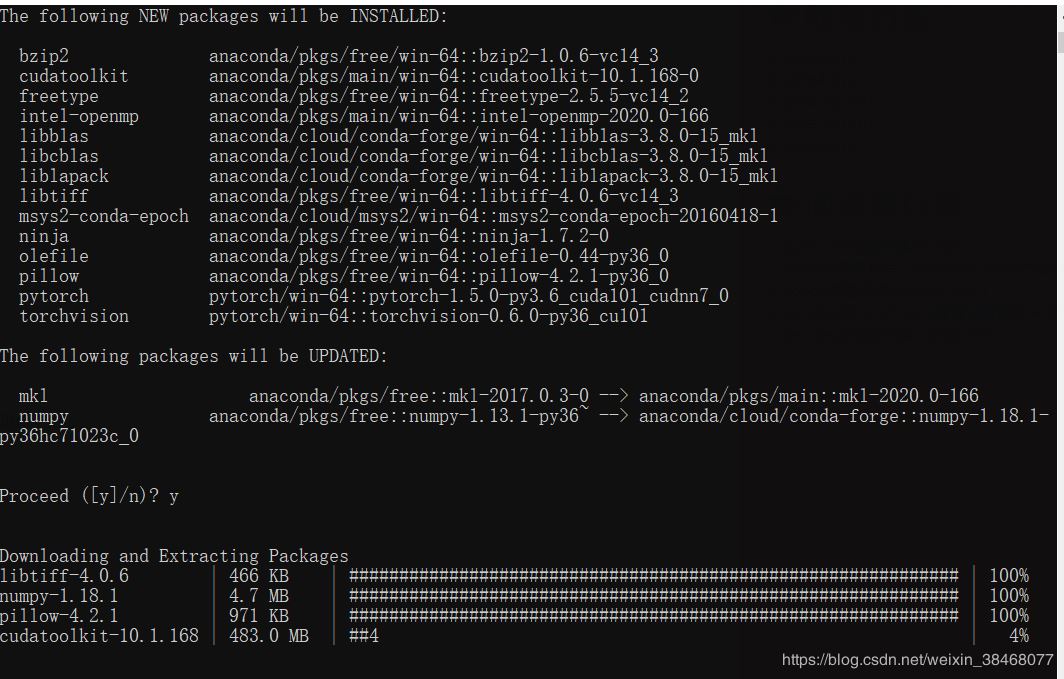Click the 'Proceed ([y]/n)?' prompt line
The width and height of the screenshot is (1064, 679).
click(x=89, y=496)
